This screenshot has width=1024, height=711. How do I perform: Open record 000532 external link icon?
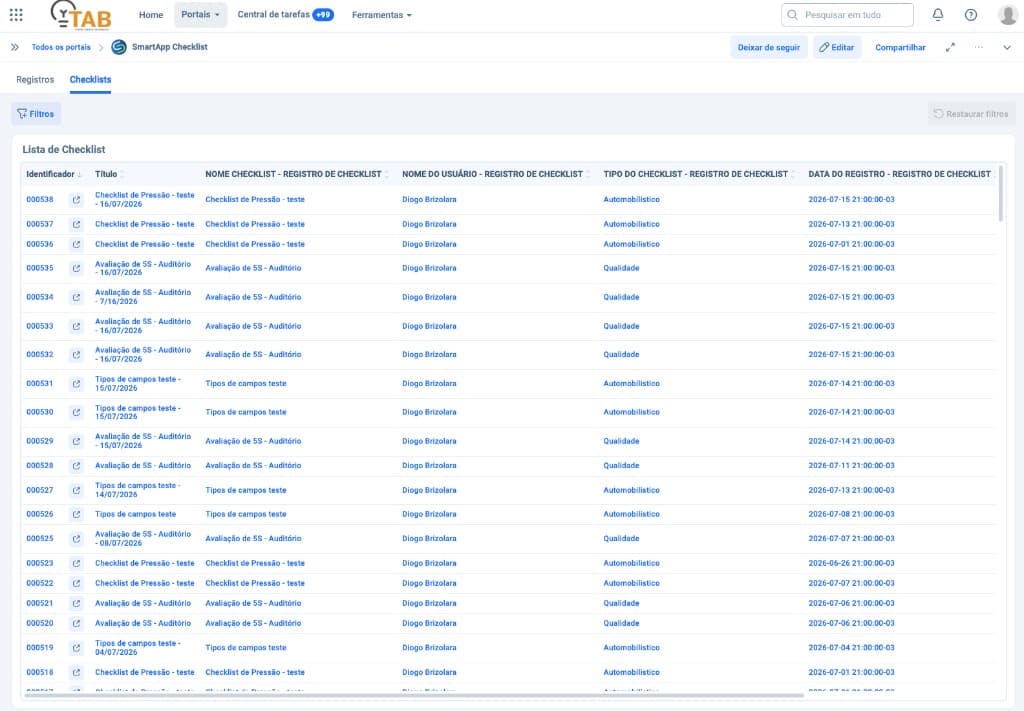point(76,355)
